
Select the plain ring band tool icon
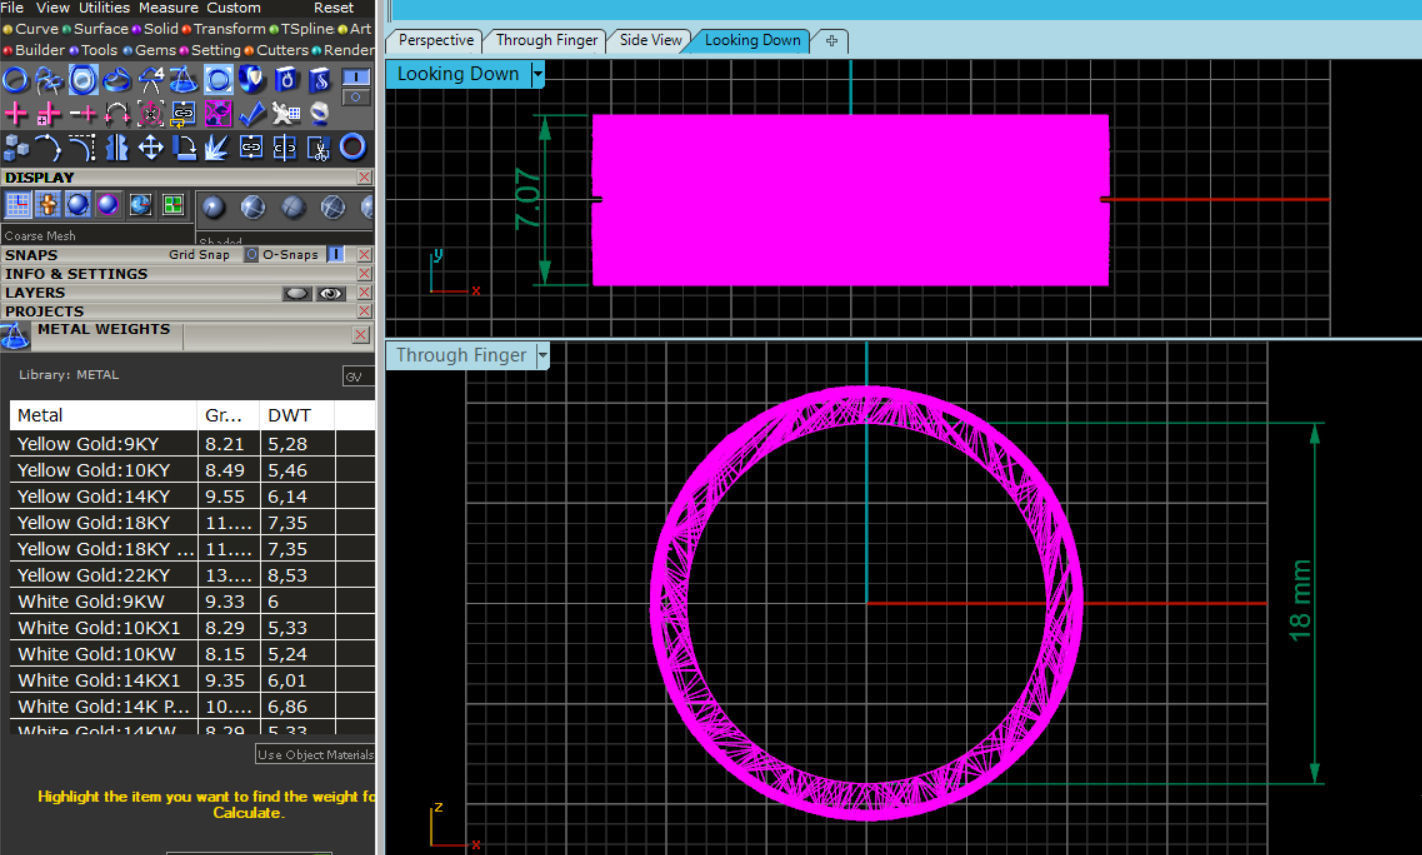click(x=15, y=79)
